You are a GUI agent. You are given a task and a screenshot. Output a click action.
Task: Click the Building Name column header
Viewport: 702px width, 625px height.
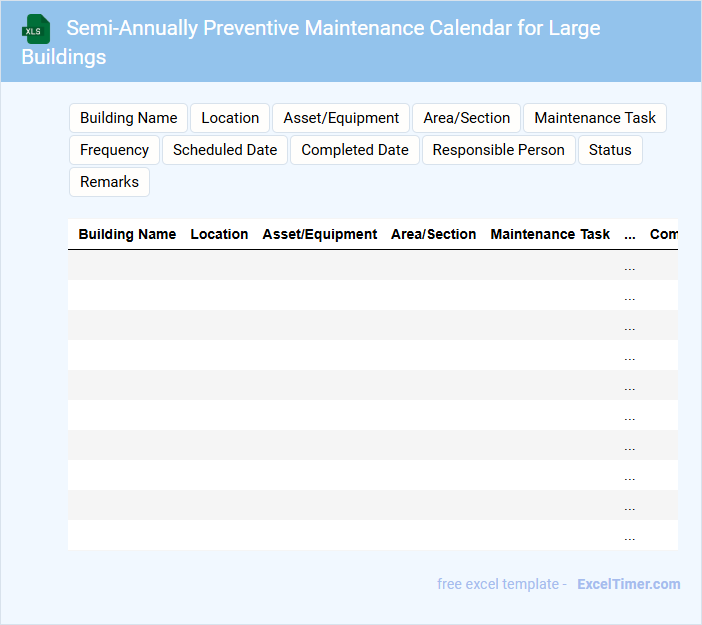(127, 234)
